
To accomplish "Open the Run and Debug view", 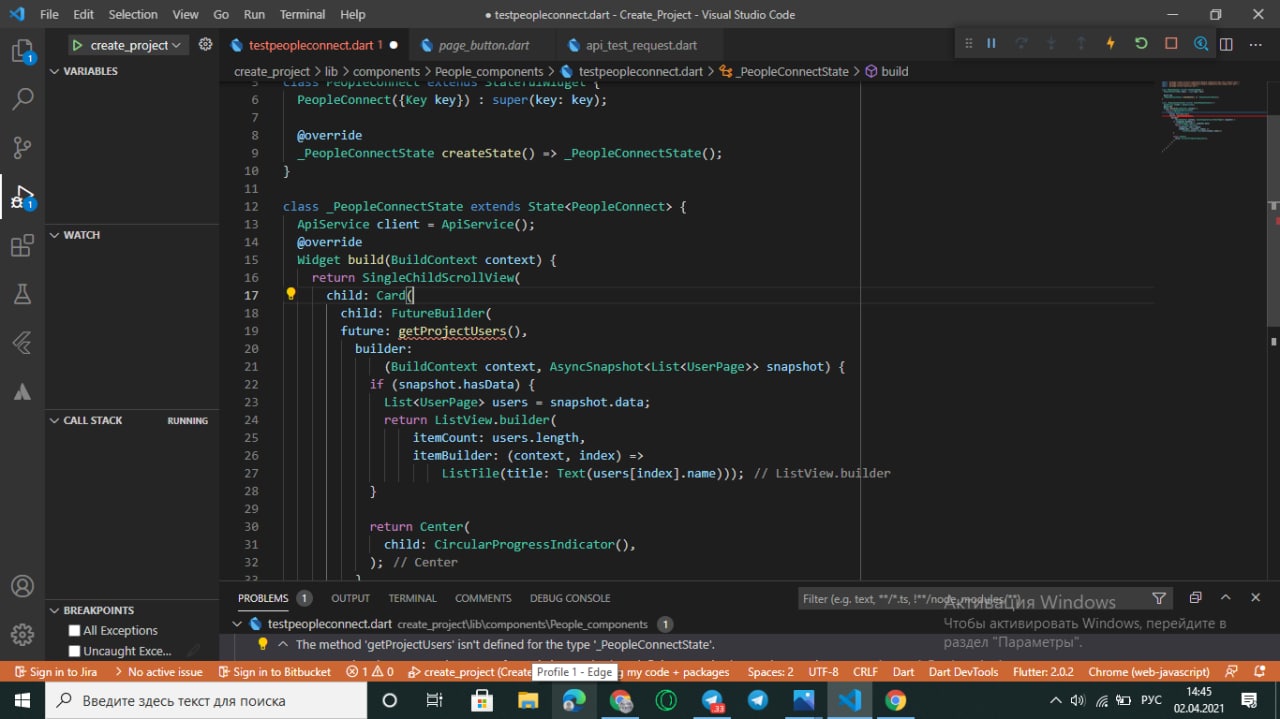I will click(22, 197).
